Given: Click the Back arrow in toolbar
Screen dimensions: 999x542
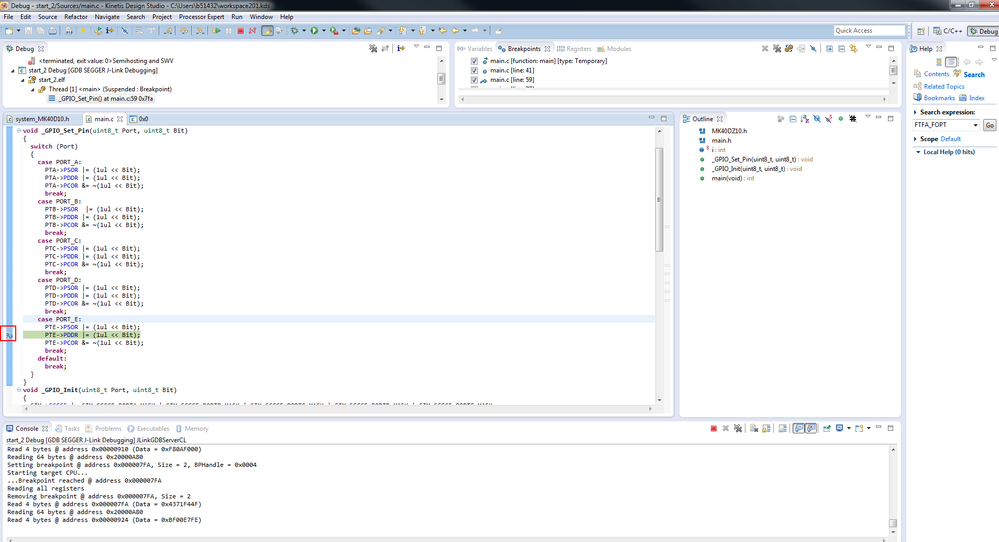Looking at the screenshot, I should [x=455, y=31].
